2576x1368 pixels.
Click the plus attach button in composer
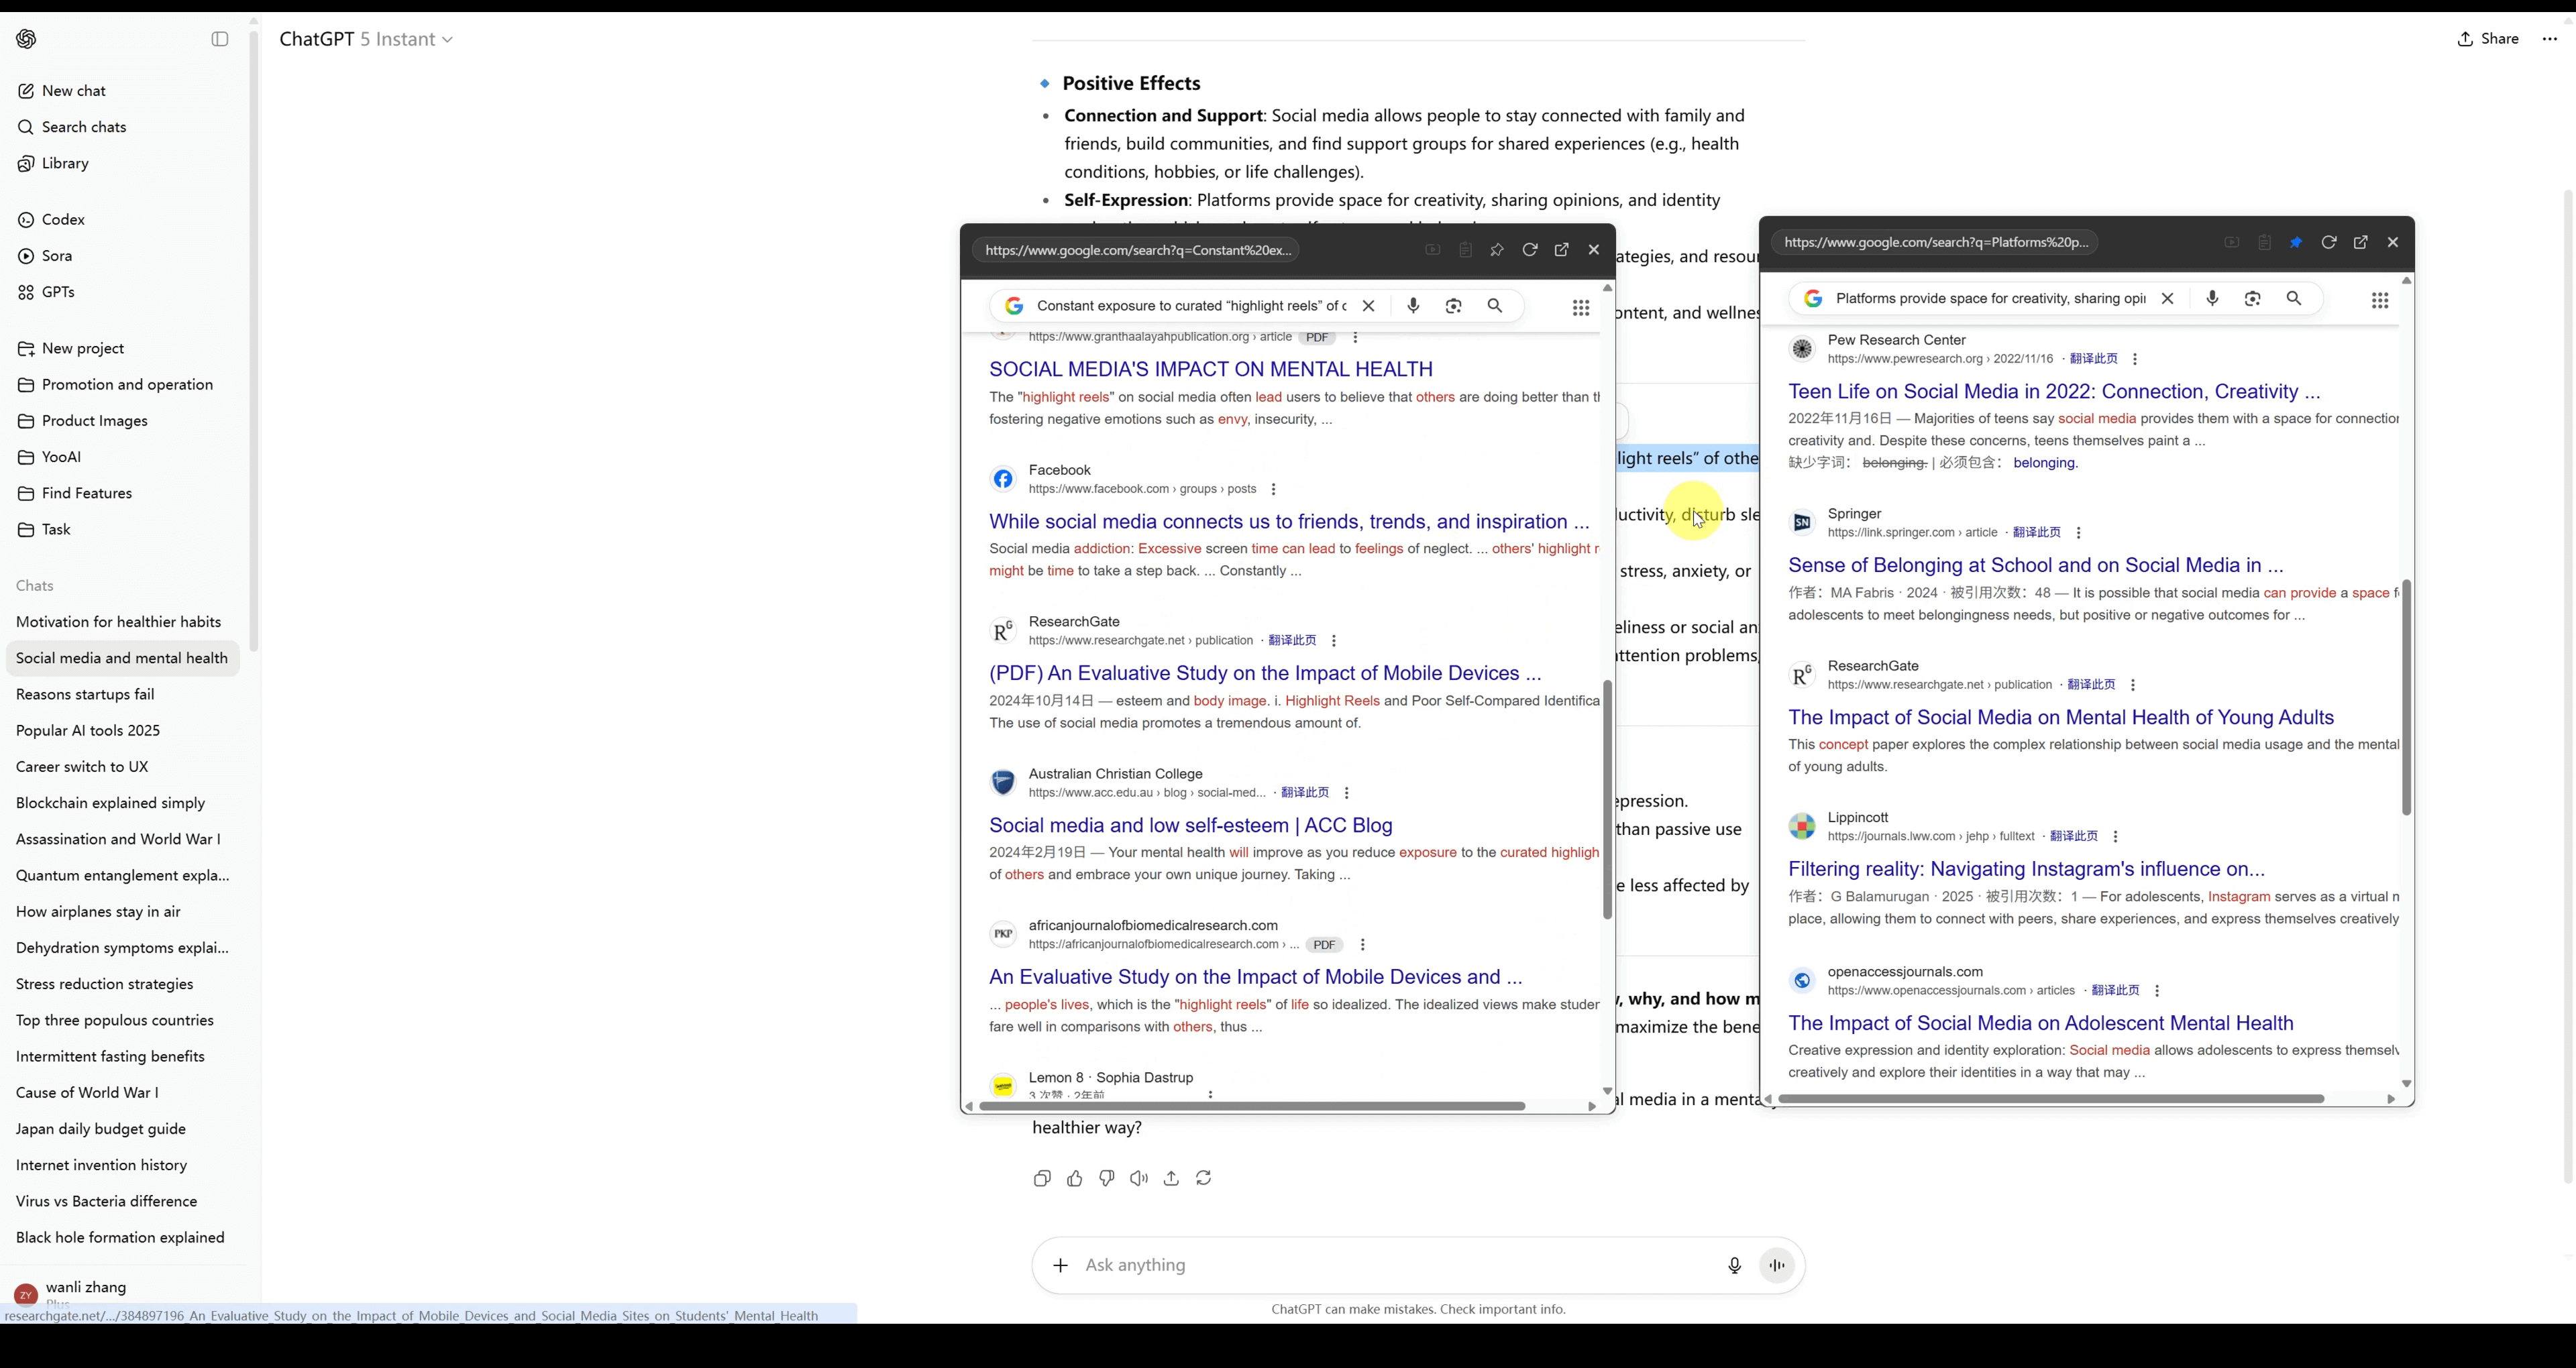click(1060, 1265)
